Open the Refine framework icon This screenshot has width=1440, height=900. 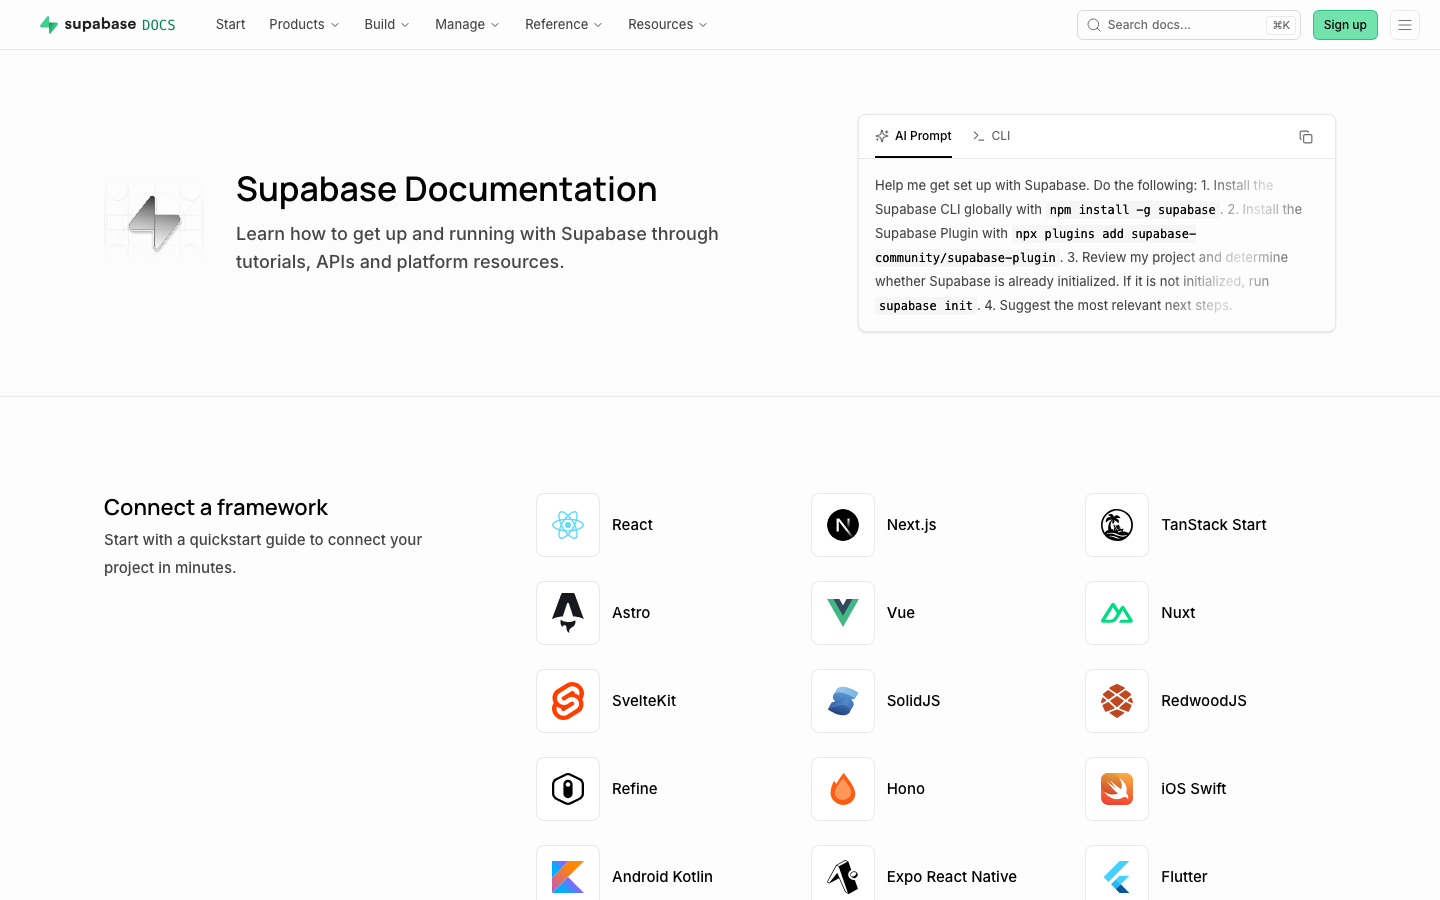pos(568,789)
